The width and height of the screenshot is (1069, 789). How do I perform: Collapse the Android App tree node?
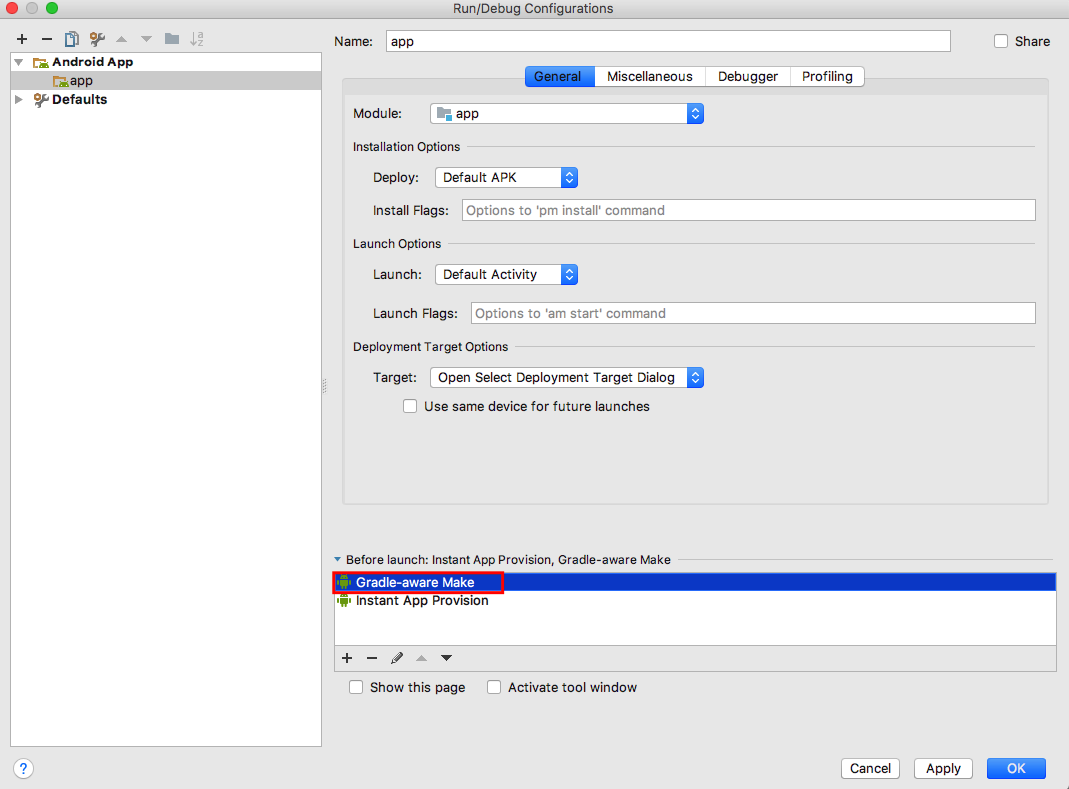coord(19,62)
